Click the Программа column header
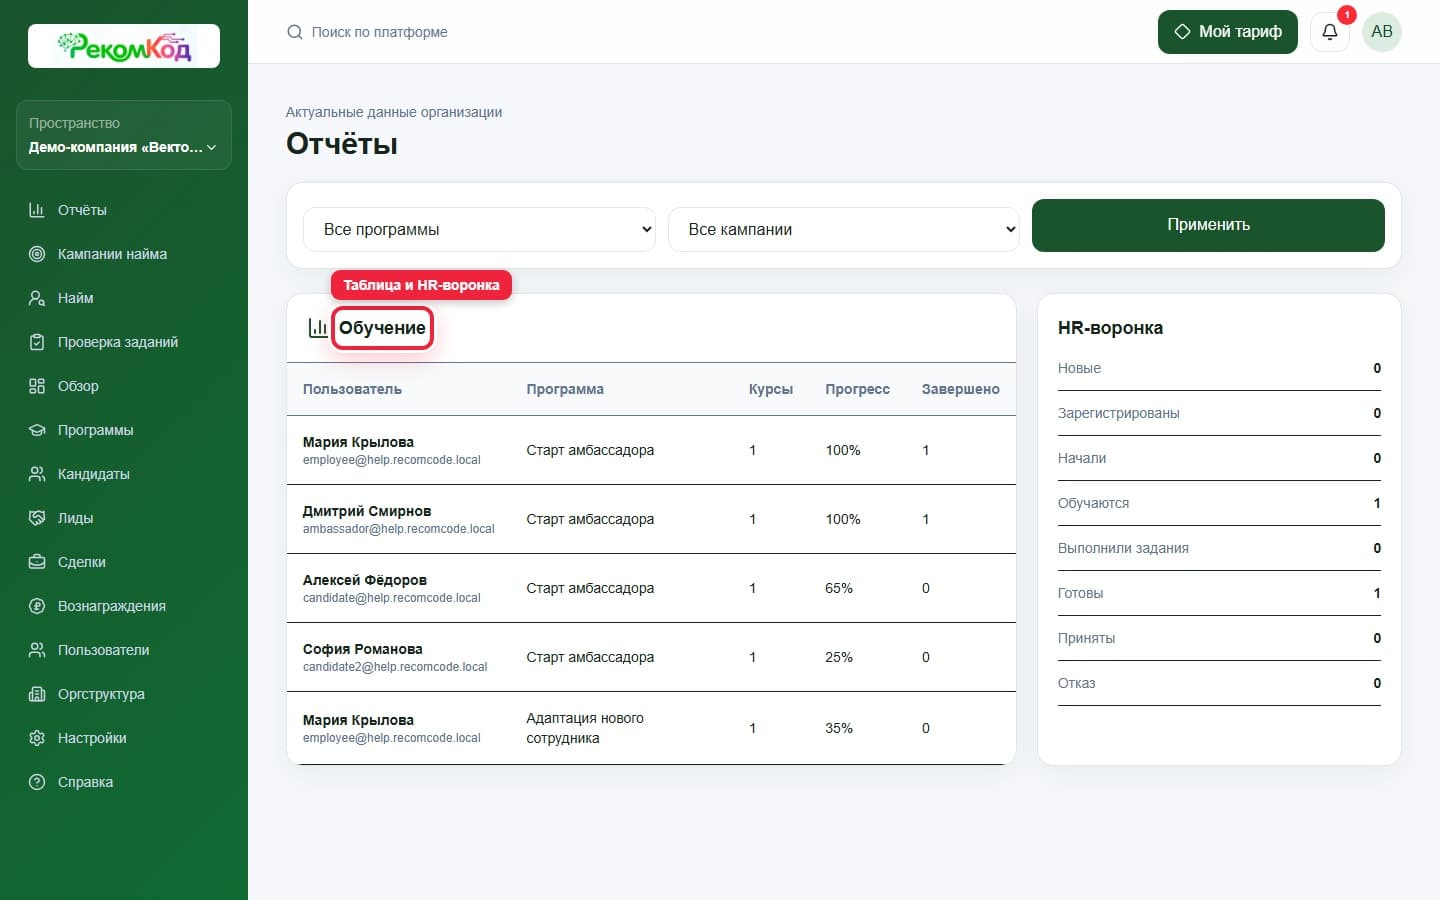1440x900 pixels. [x=565, y=389]
